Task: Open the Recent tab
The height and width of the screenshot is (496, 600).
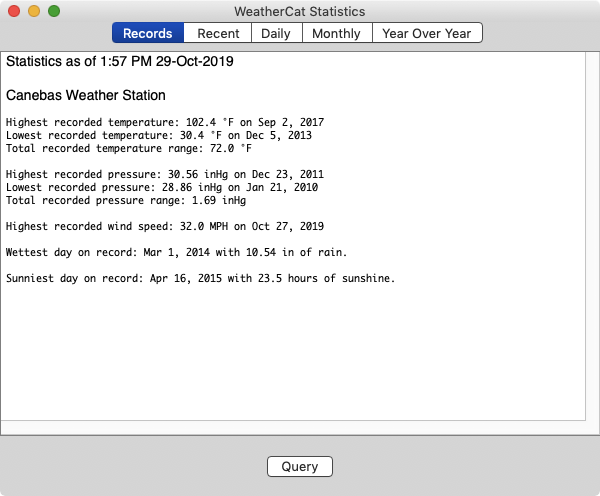Action: (218, 33)
